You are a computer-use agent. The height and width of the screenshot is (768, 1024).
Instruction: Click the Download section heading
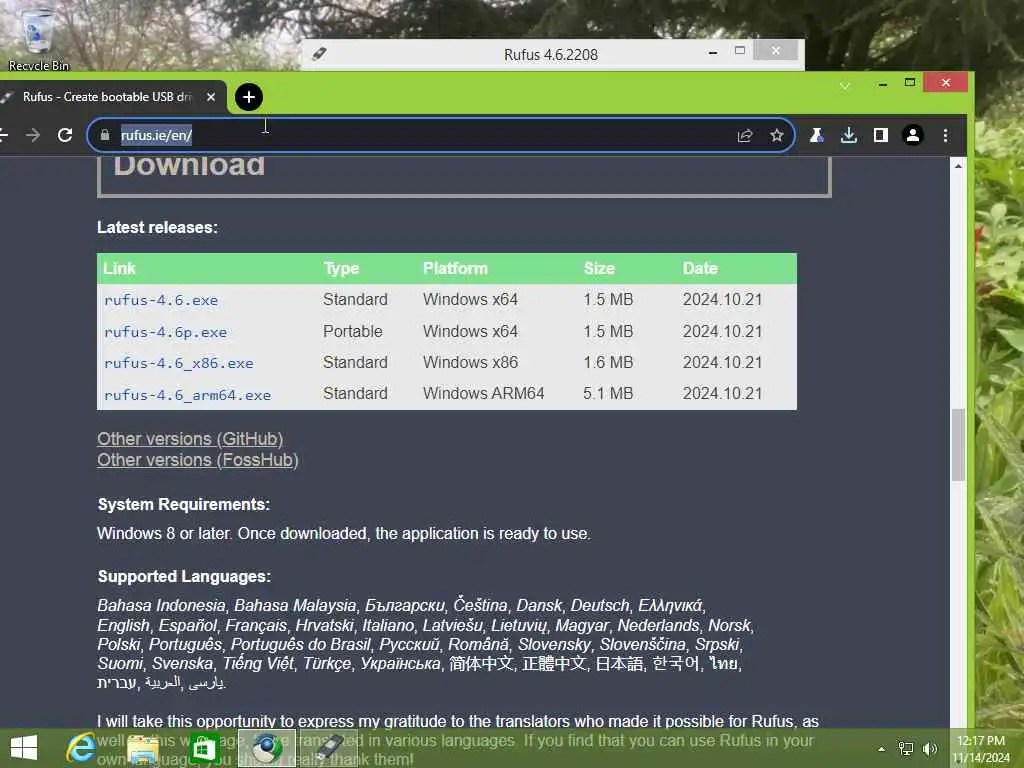[x=189, y=166]
